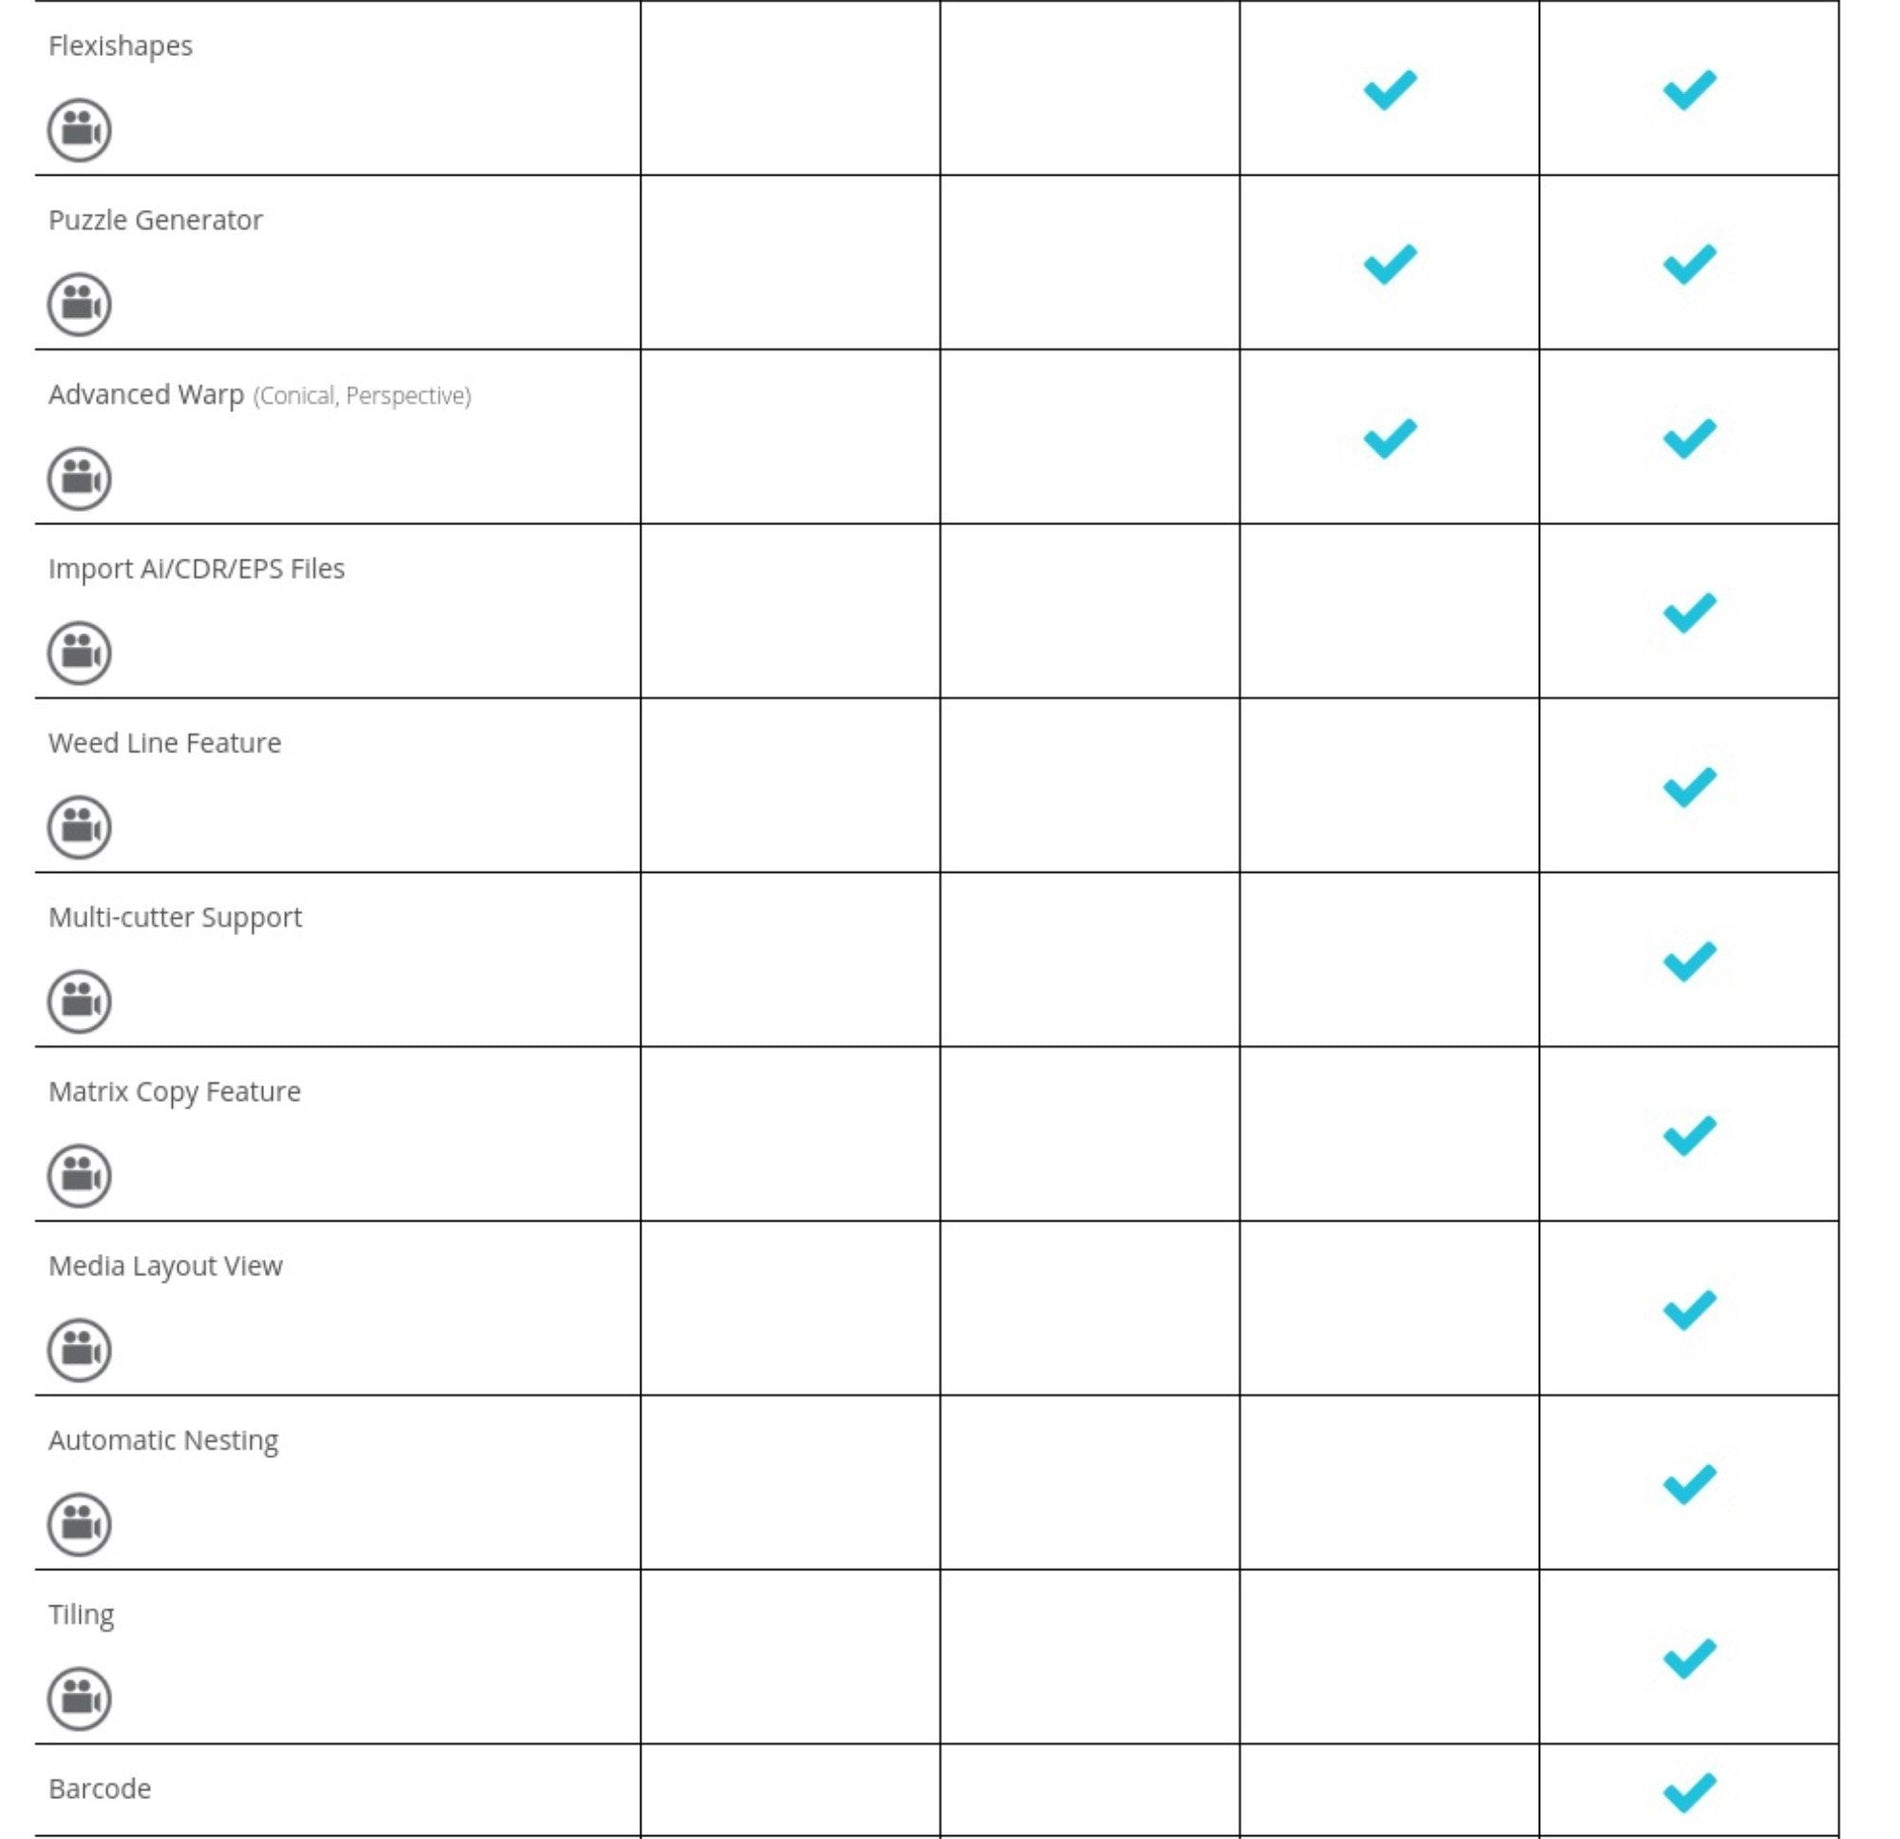Click the video icon under Flexishapes
This screenshot has height=1839, width=1900.
79,130
